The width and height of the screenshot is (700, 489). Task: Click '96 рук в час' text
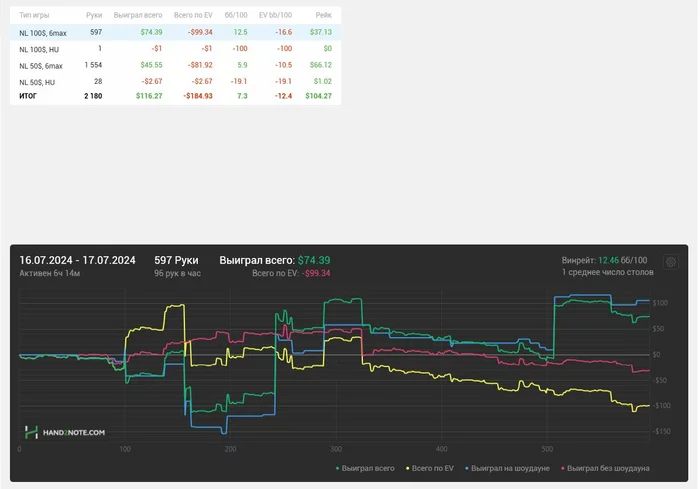click(177, 273)
